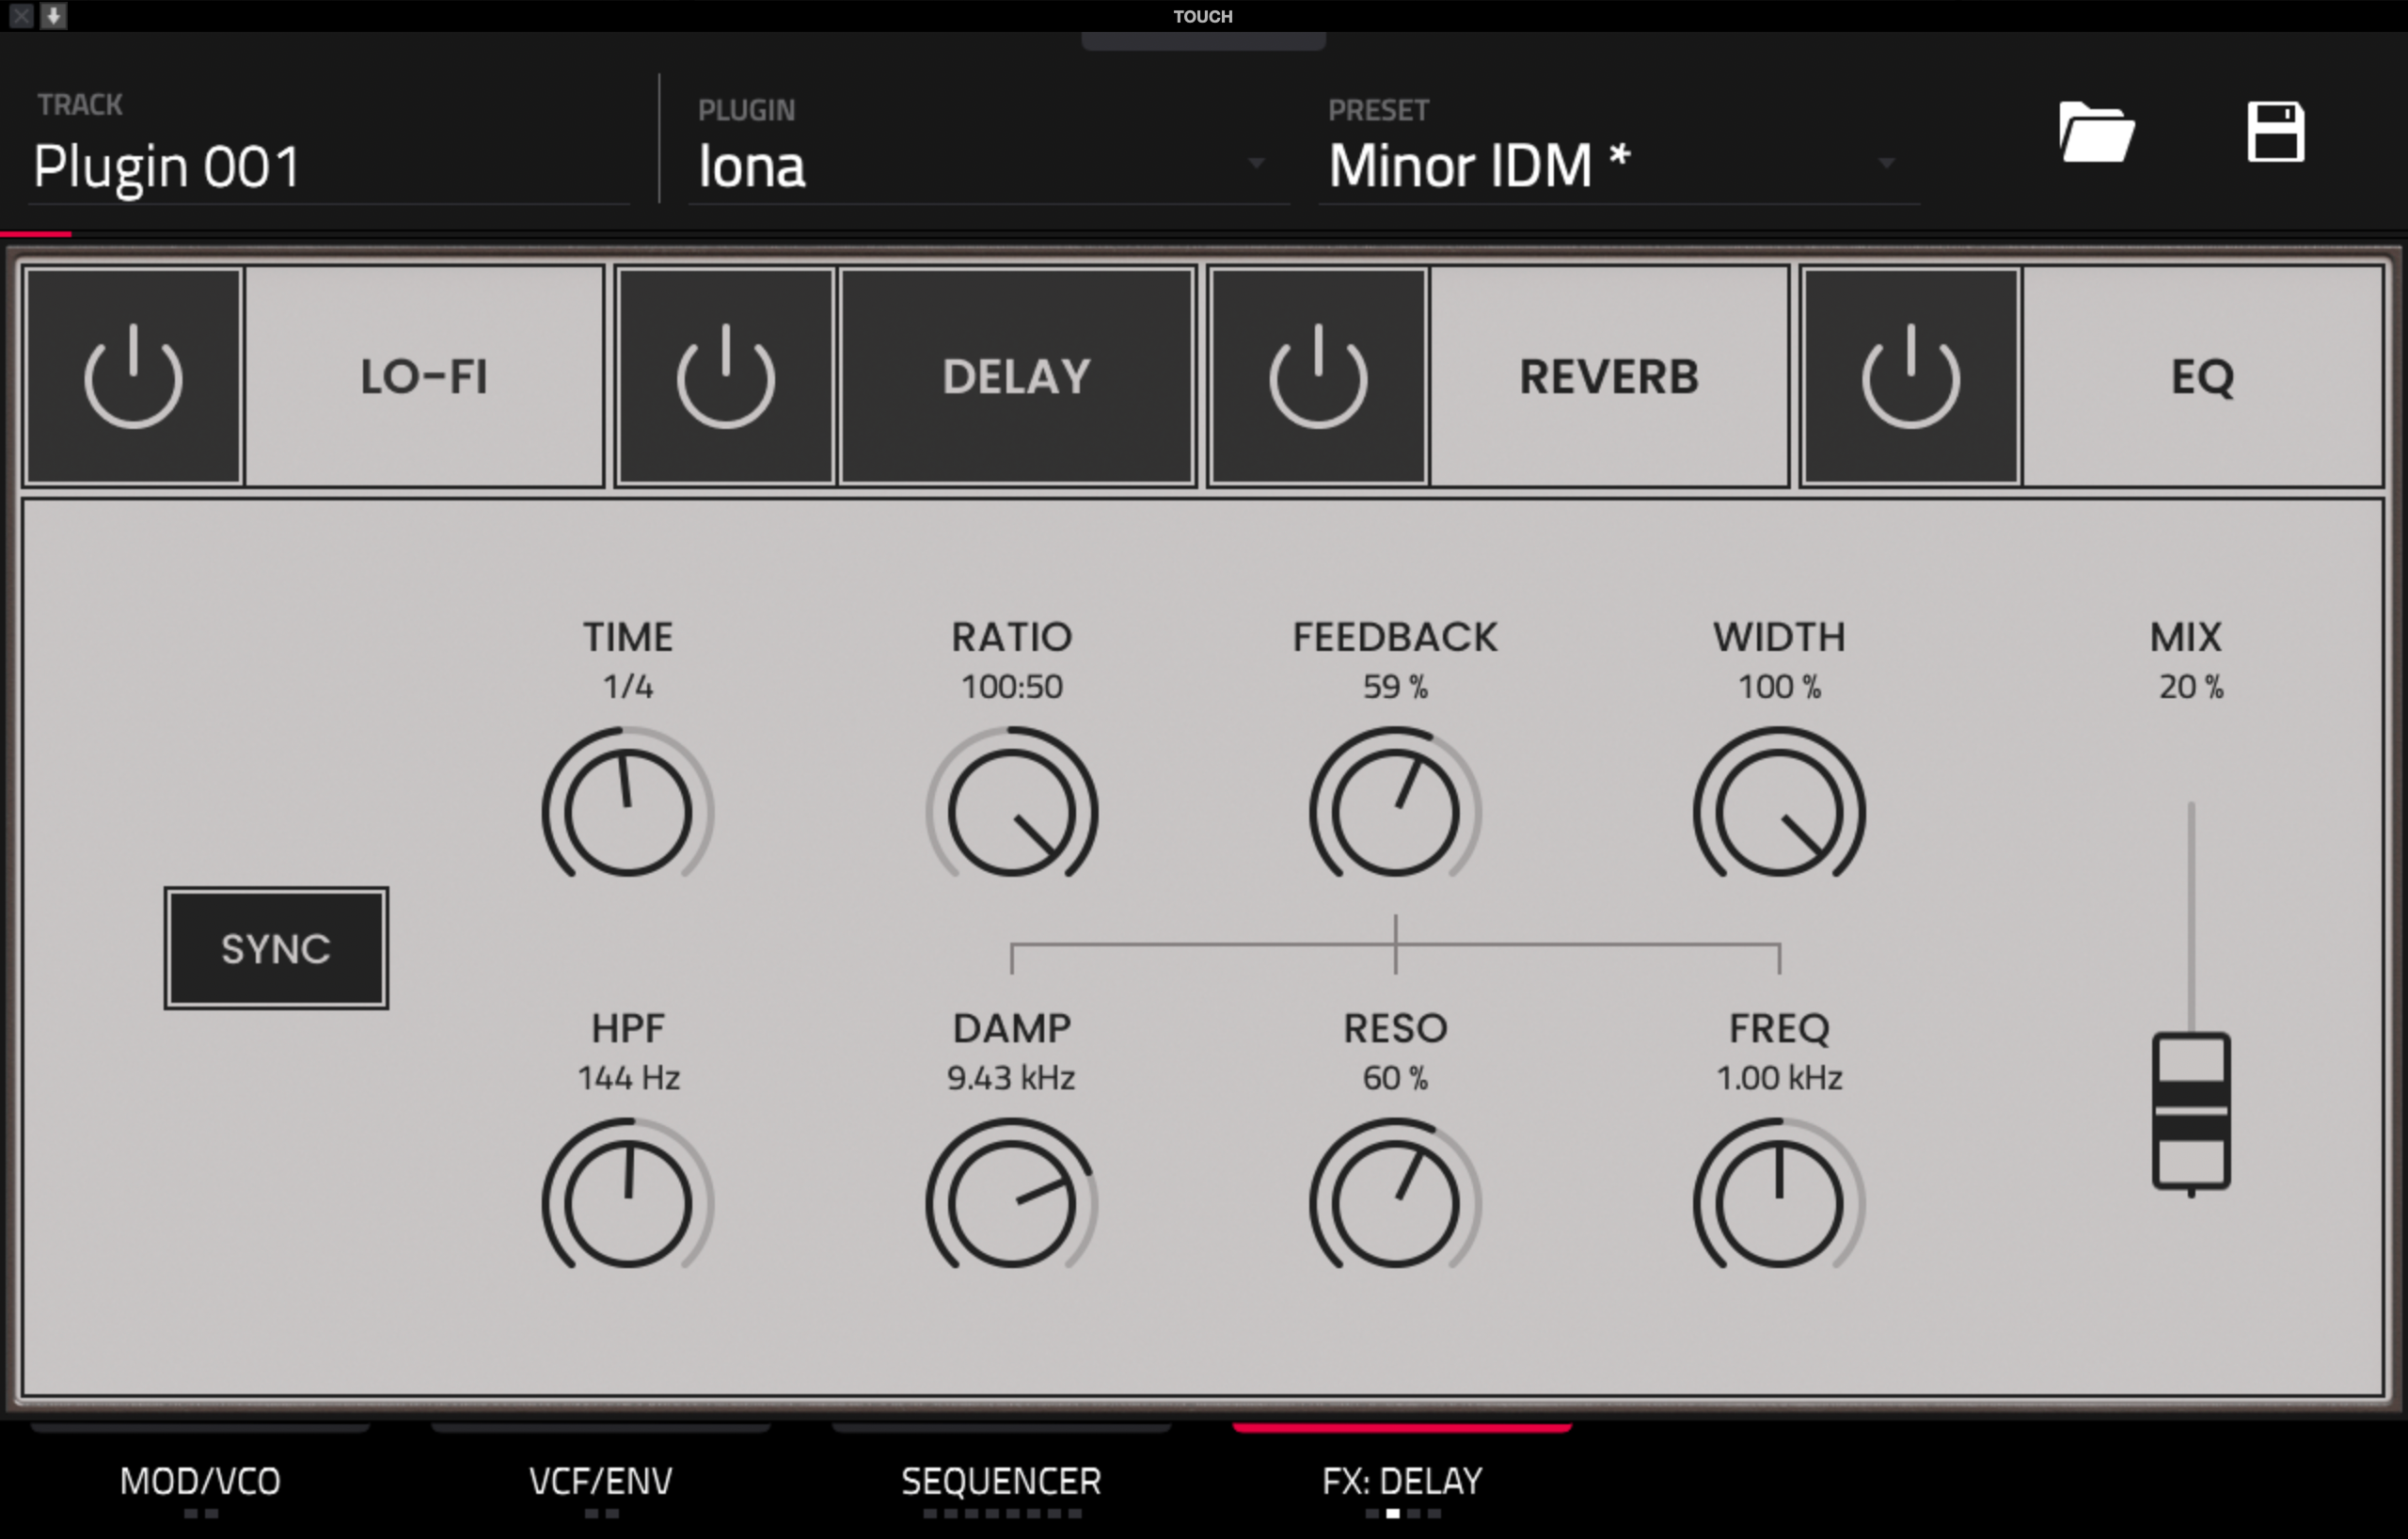Click the MIX slider handle

click(x=2190, y=1111)
